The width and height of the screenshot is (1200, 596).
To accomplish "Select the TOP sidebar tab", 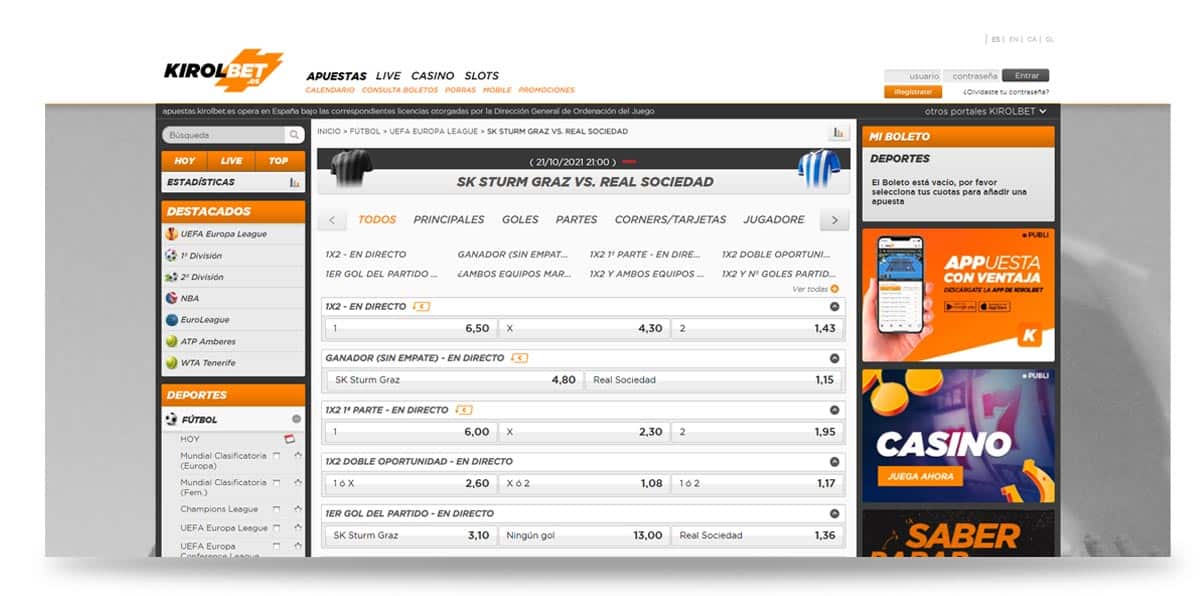I will coord(279,161).
